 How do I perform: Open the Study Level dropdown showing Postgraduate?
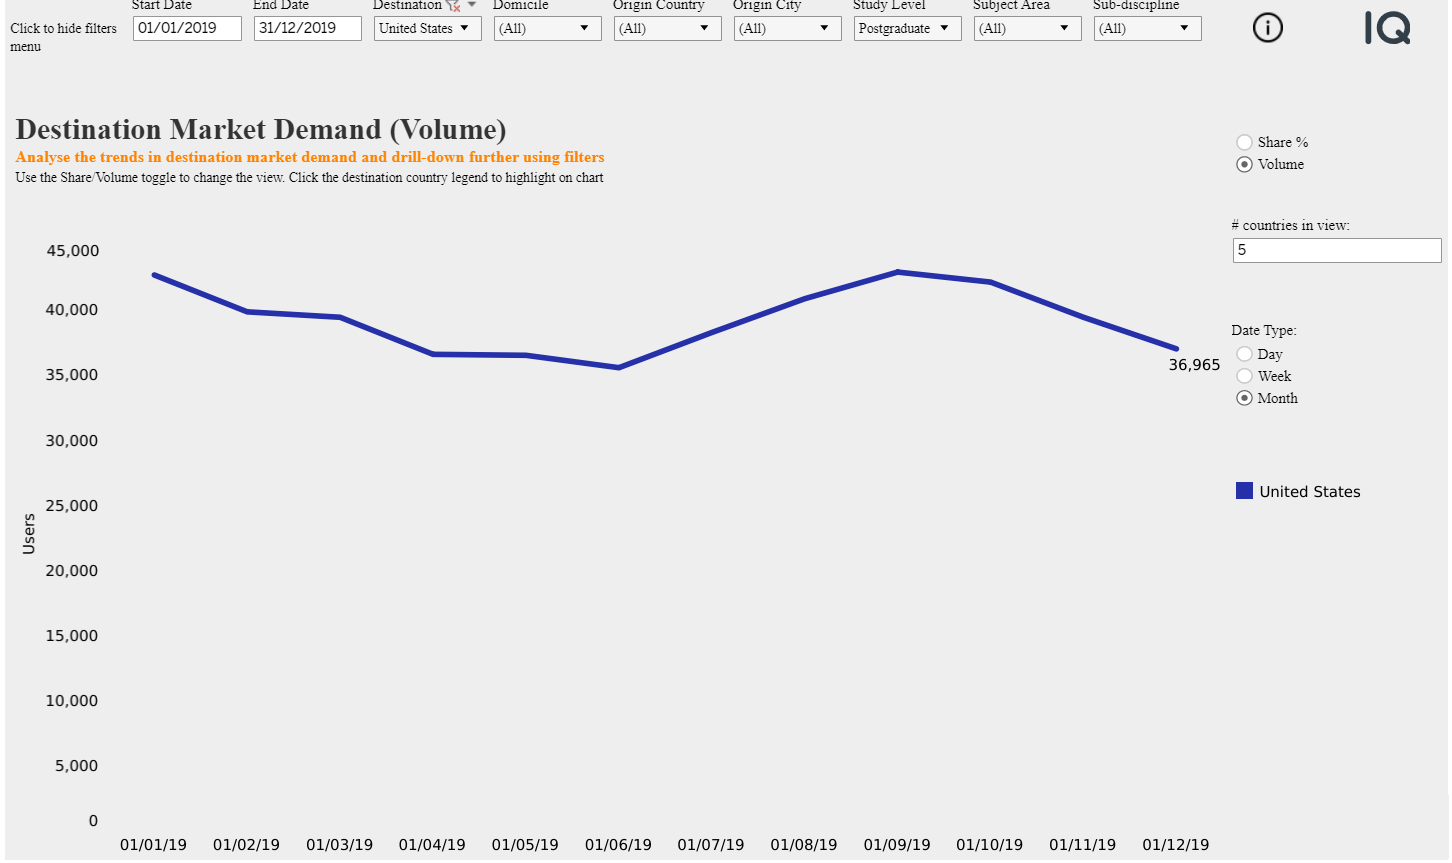[908, 28]
